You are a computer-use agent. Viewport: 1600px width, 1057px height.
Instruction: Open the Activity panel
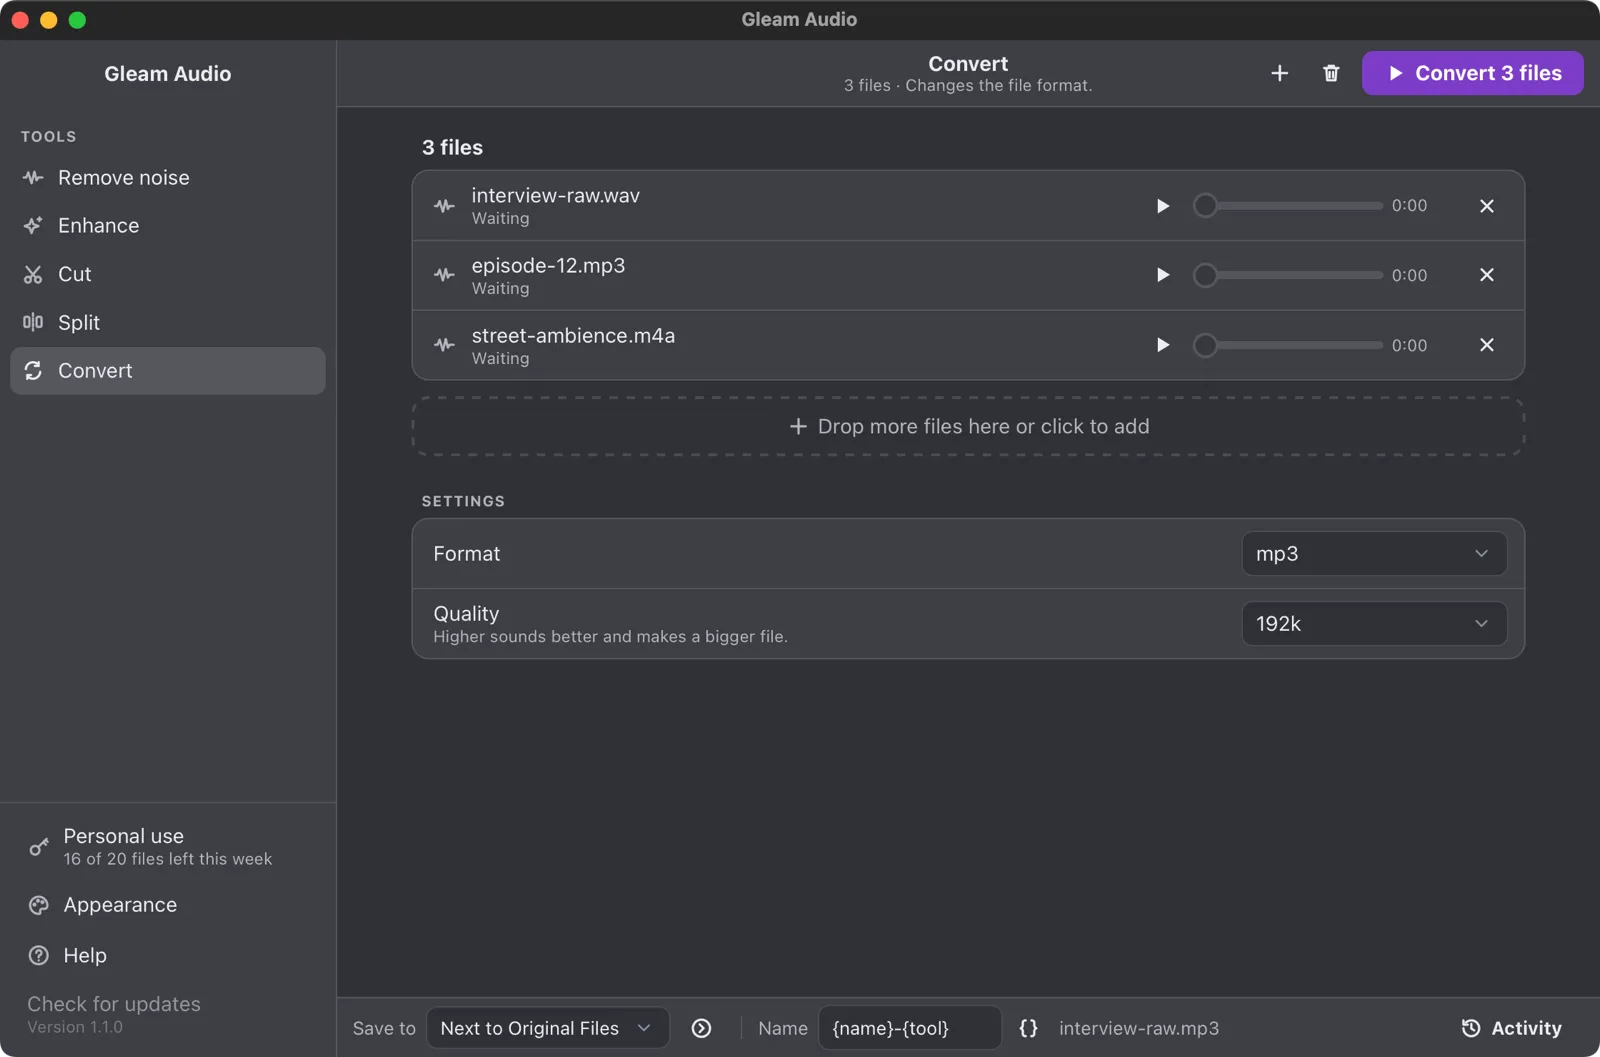pos(1511,1028)
